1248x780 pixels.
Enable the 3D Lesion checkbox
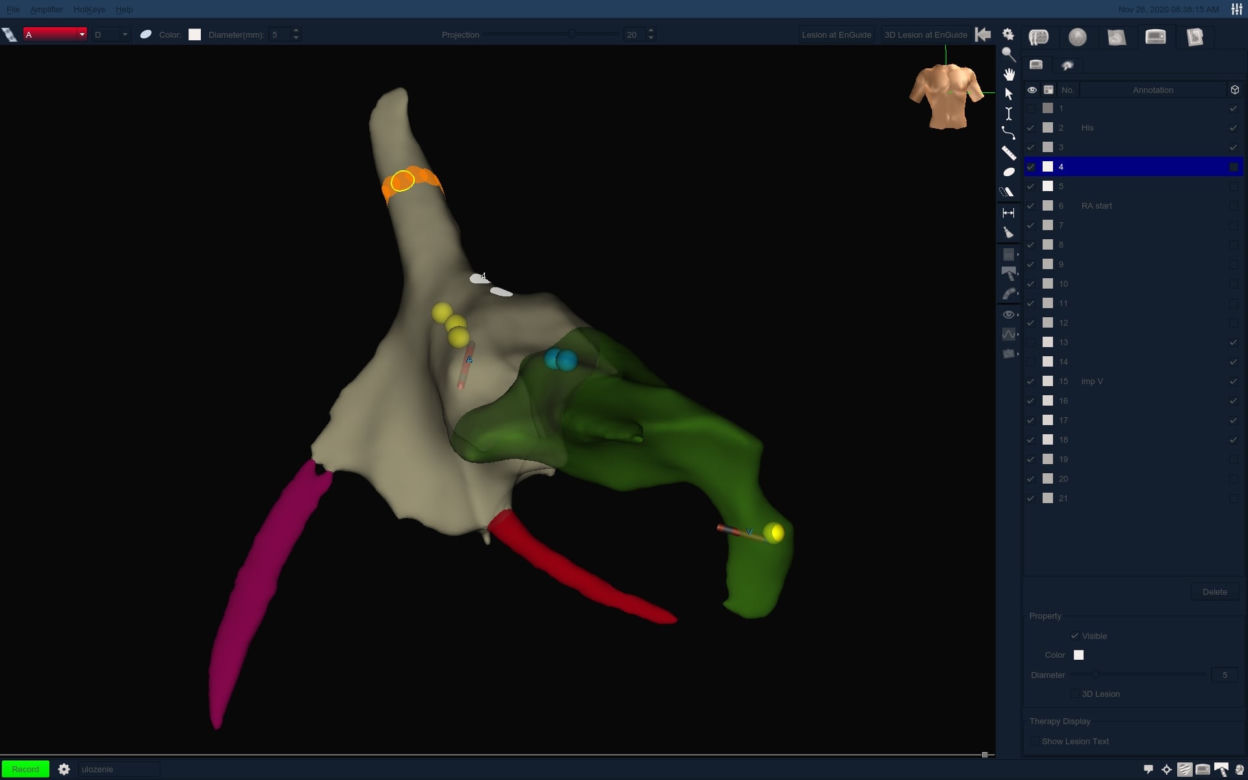pos(1075,694)
